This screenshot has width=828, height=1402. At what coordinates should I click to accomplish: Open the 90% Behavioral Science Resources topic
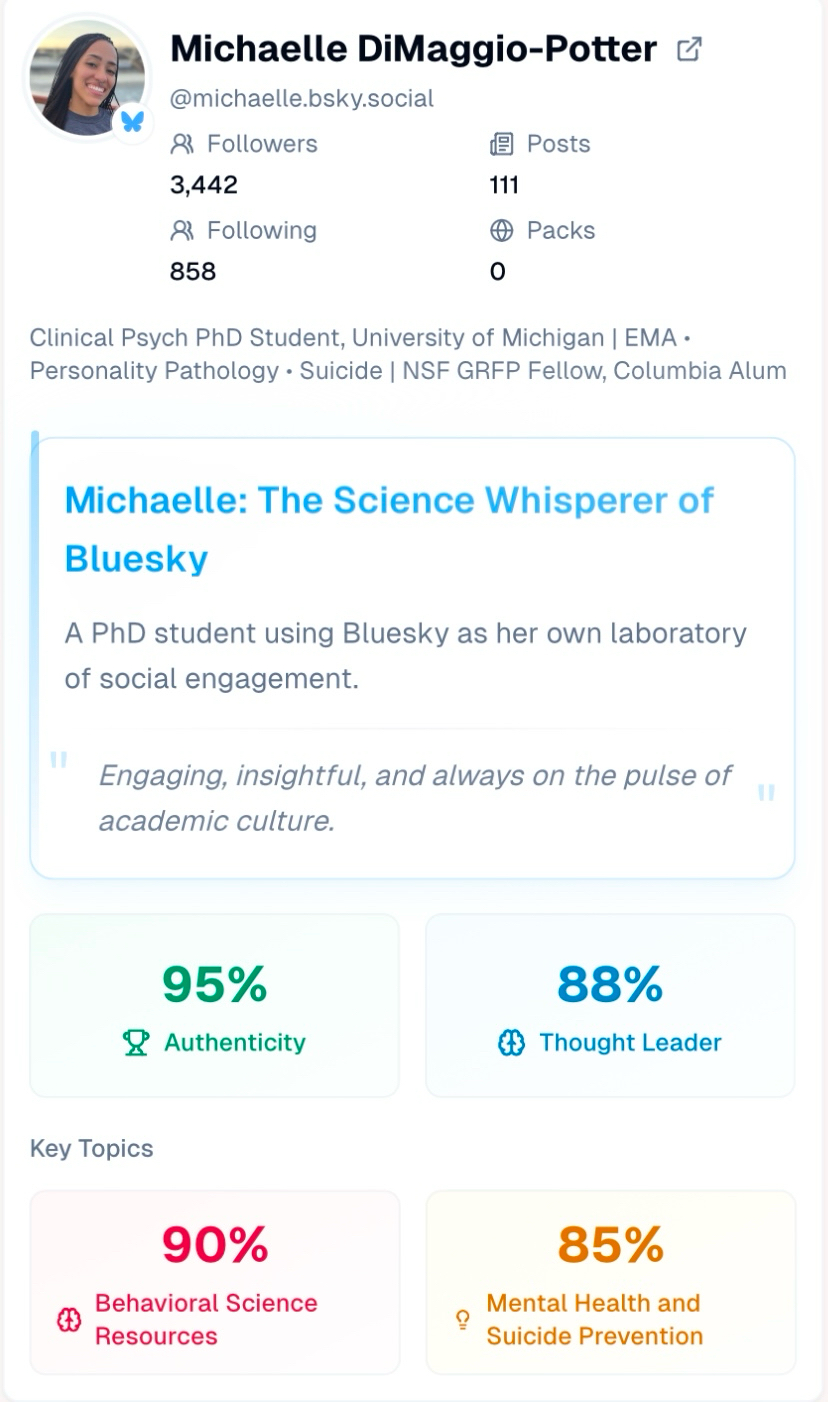point(214,1281)
